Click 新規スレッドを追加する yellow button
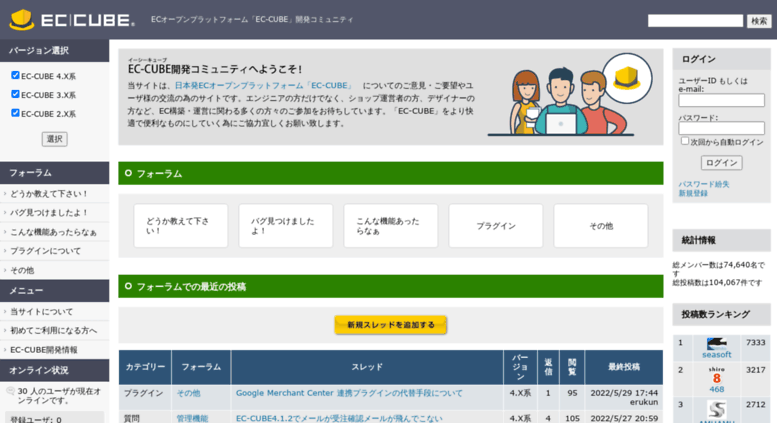This screenshot has height=423, width=777. pos(390,325)
